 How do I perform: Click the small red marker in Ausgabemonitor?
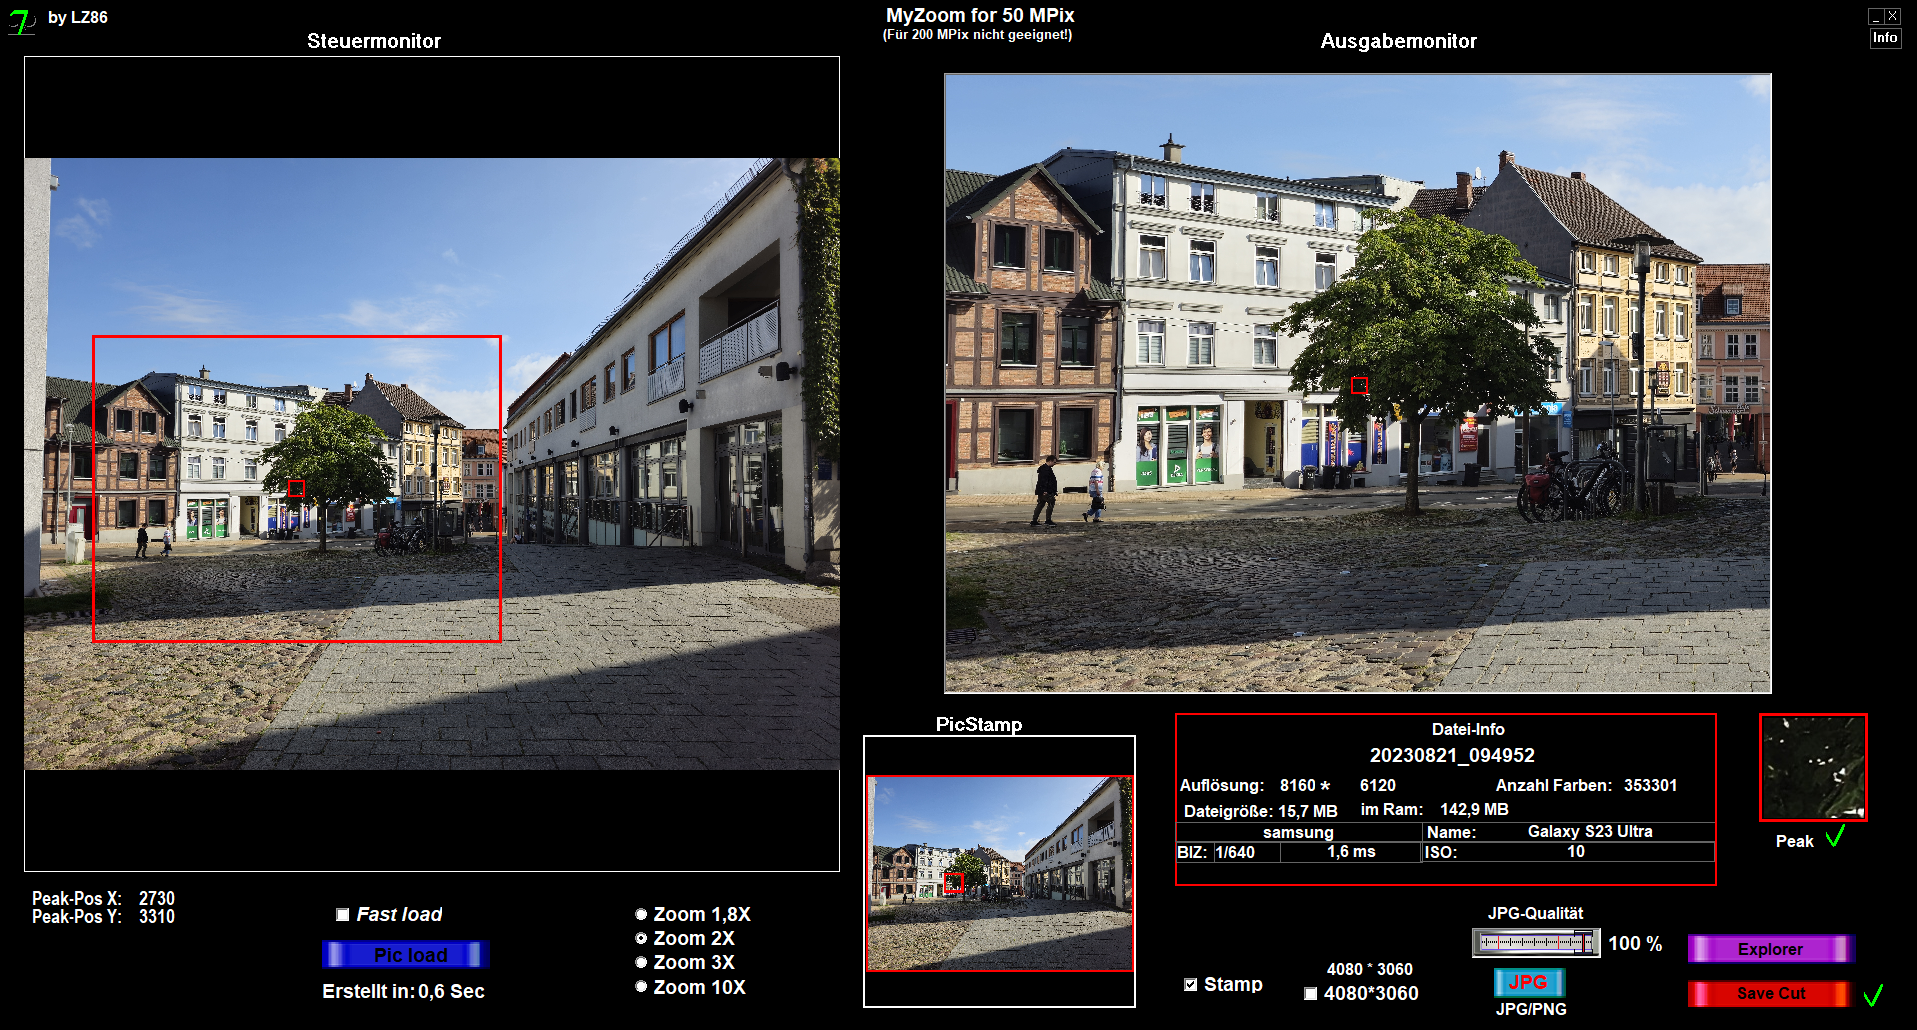[1359, 385]
